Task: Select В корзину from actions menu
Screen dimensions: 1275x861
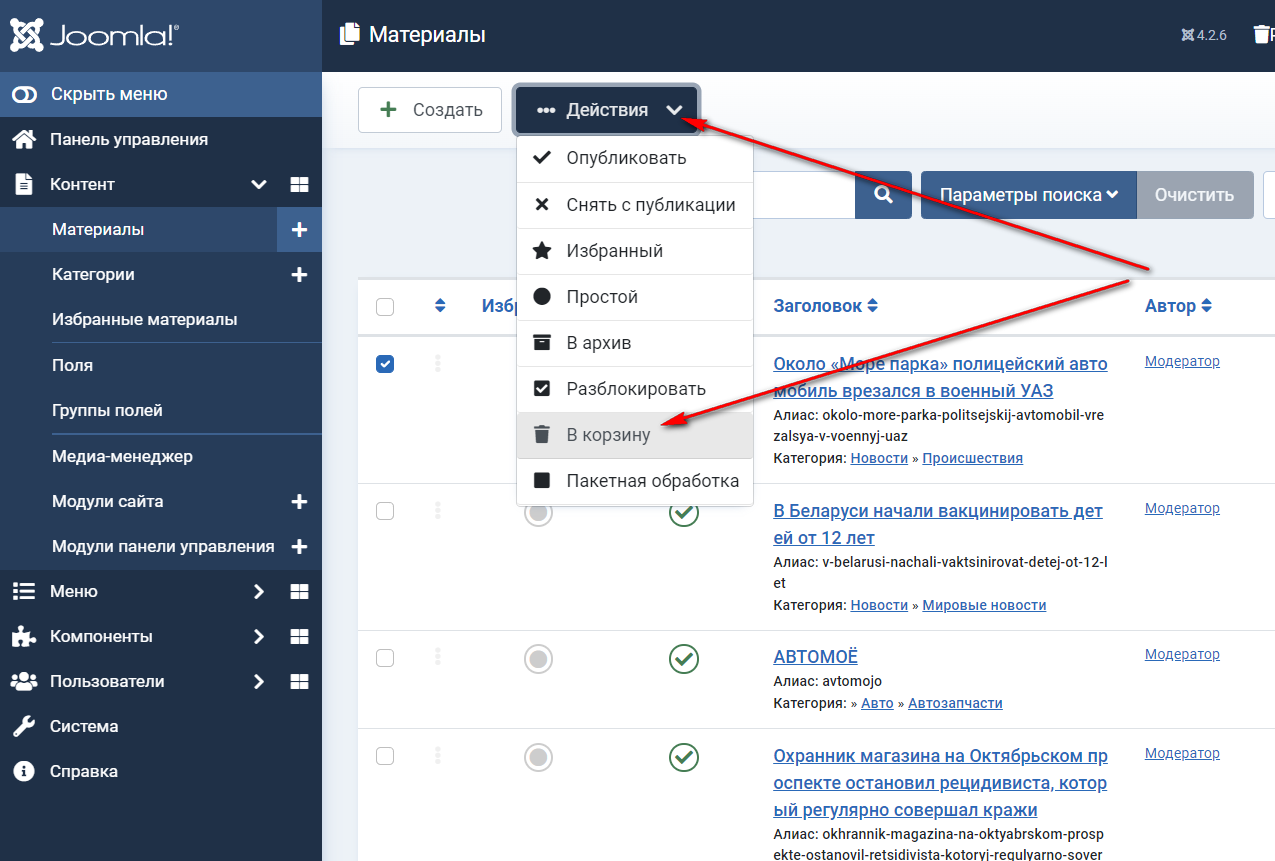Action: click(608, 435)
